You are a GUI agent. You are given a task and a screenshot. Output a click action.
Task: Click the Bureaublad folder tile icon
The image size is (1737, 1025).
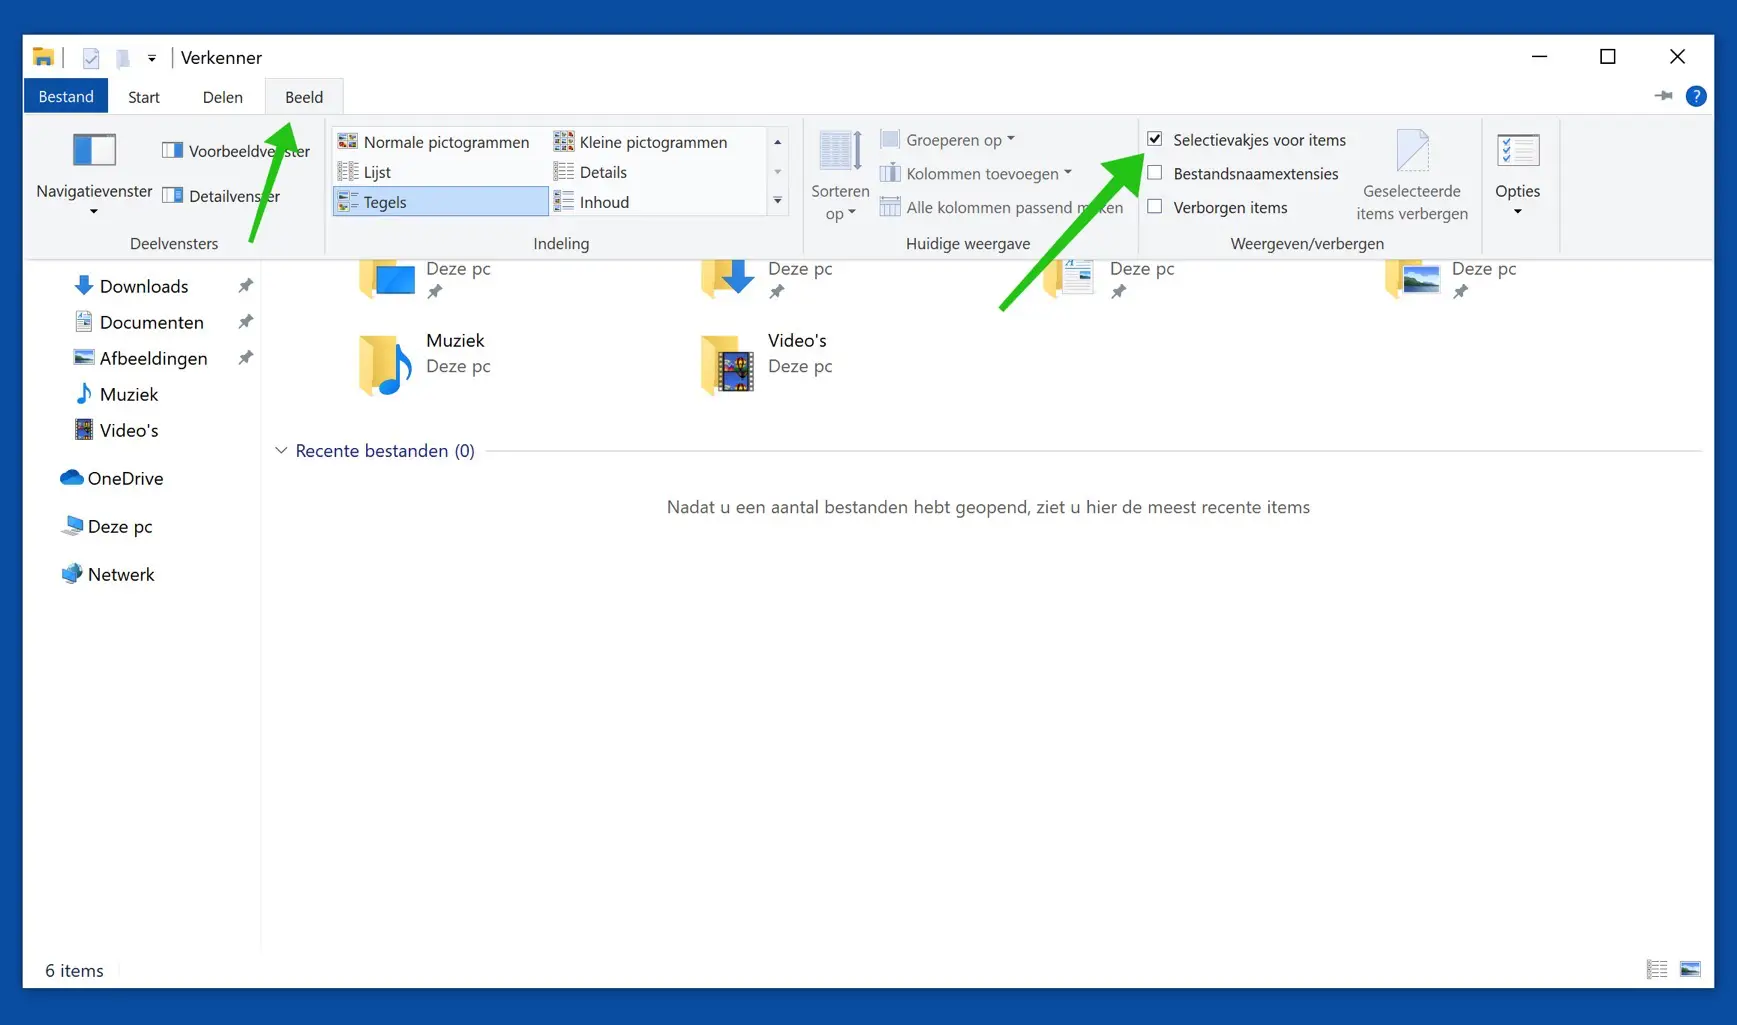[387, 278]
